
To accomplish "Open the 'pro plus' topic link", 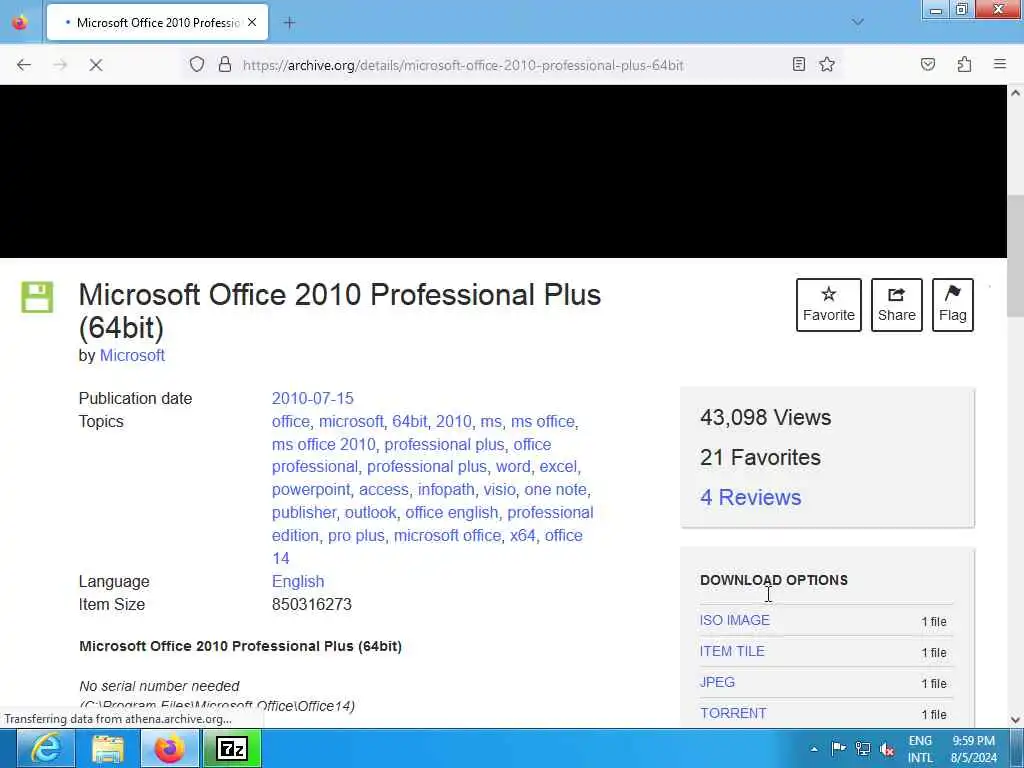I will (x=356, y=536).
